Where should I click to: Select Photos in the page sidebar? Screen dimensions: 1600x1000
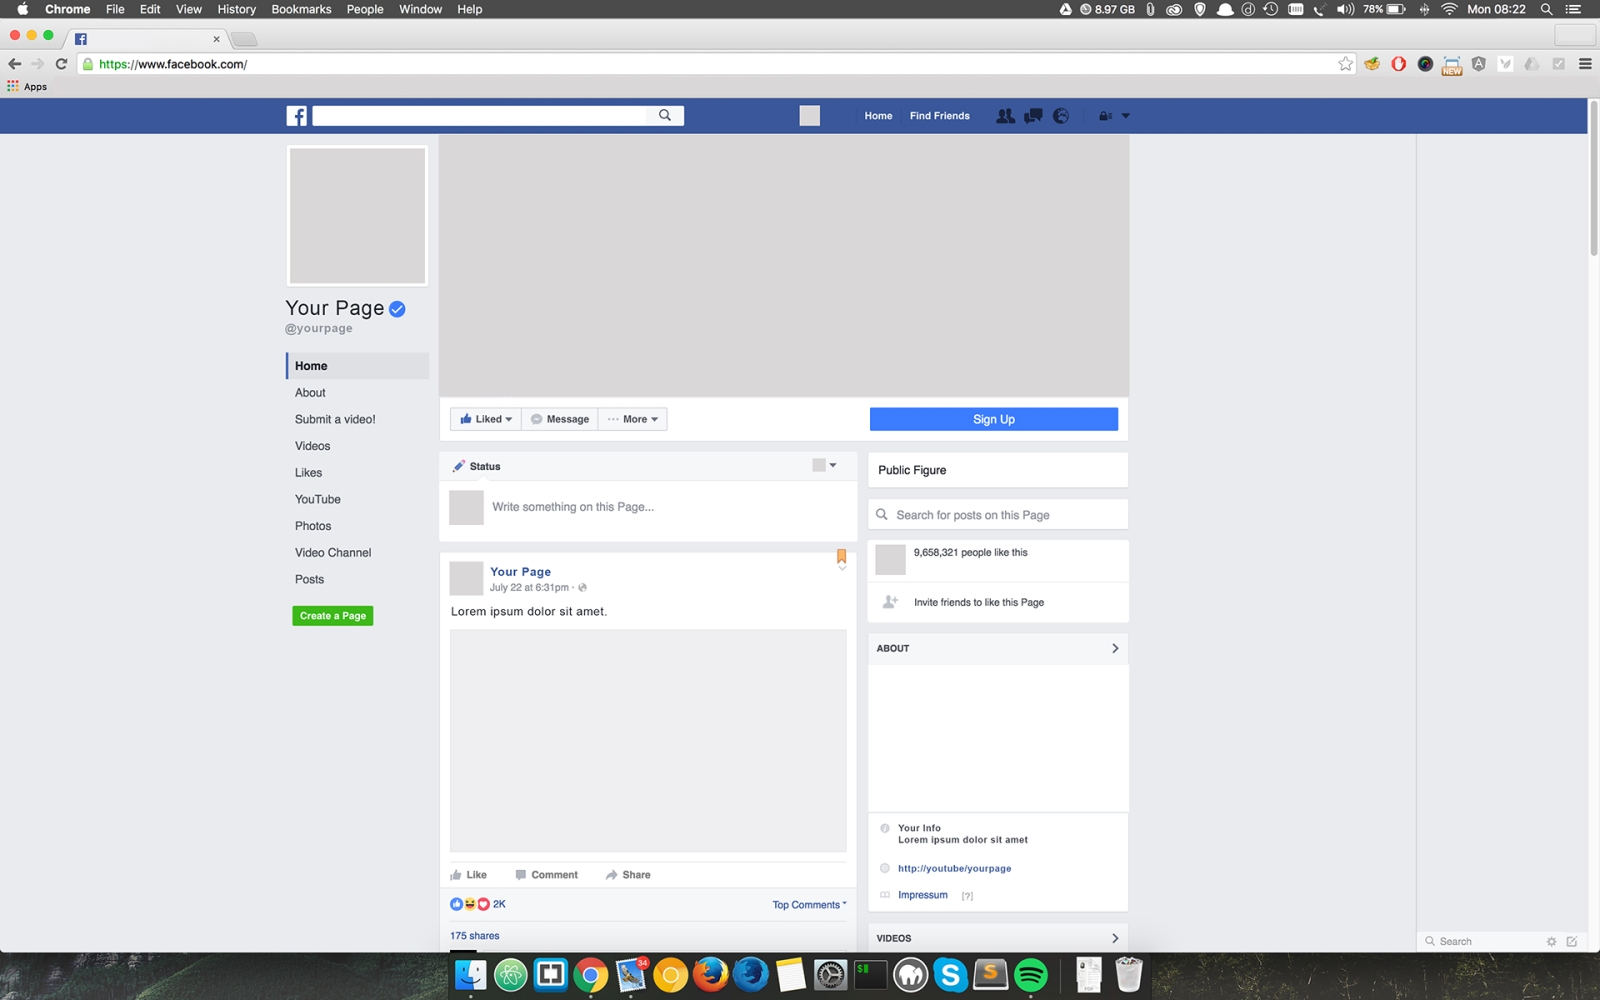pos(313,525)
